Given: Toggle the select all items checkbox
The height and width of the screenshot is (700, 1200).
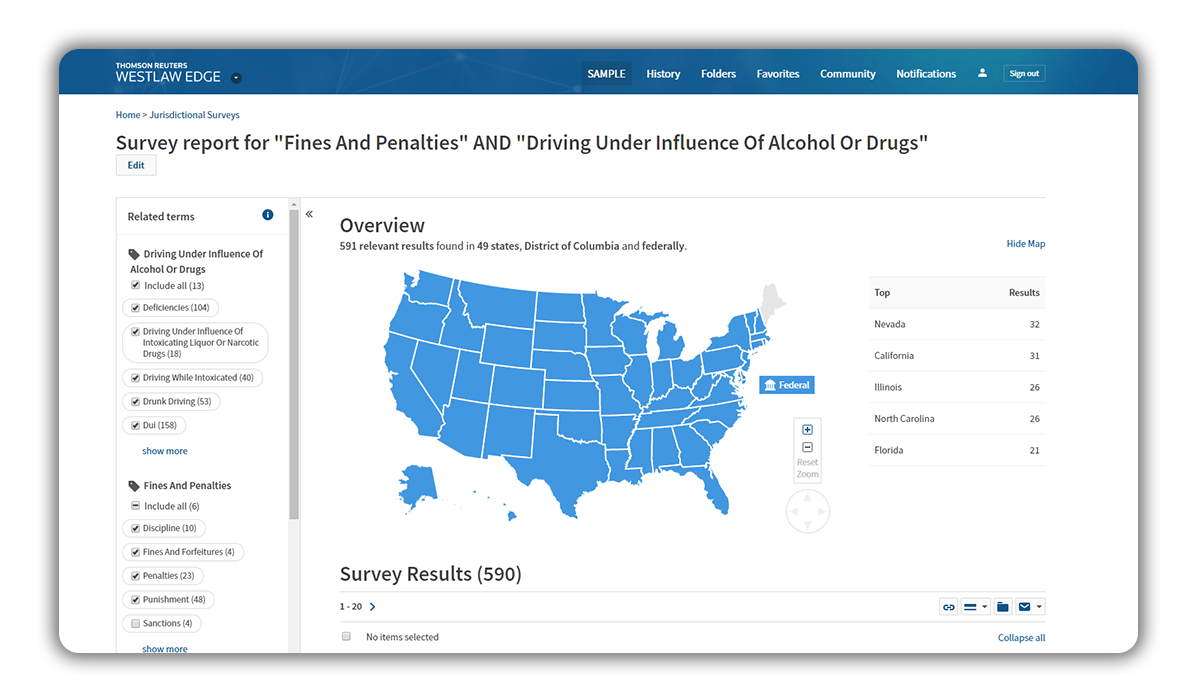Looking at the screenshot, I should tap(346, 636).
